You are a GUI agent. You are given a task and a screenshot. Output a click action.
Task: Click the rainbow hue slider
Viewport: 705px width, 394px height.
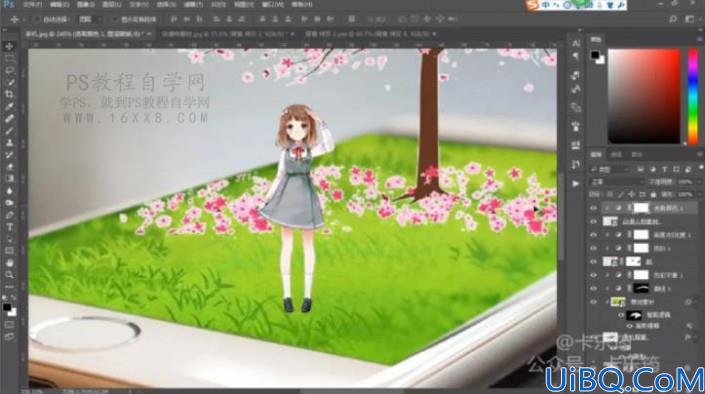coord(693,97)
